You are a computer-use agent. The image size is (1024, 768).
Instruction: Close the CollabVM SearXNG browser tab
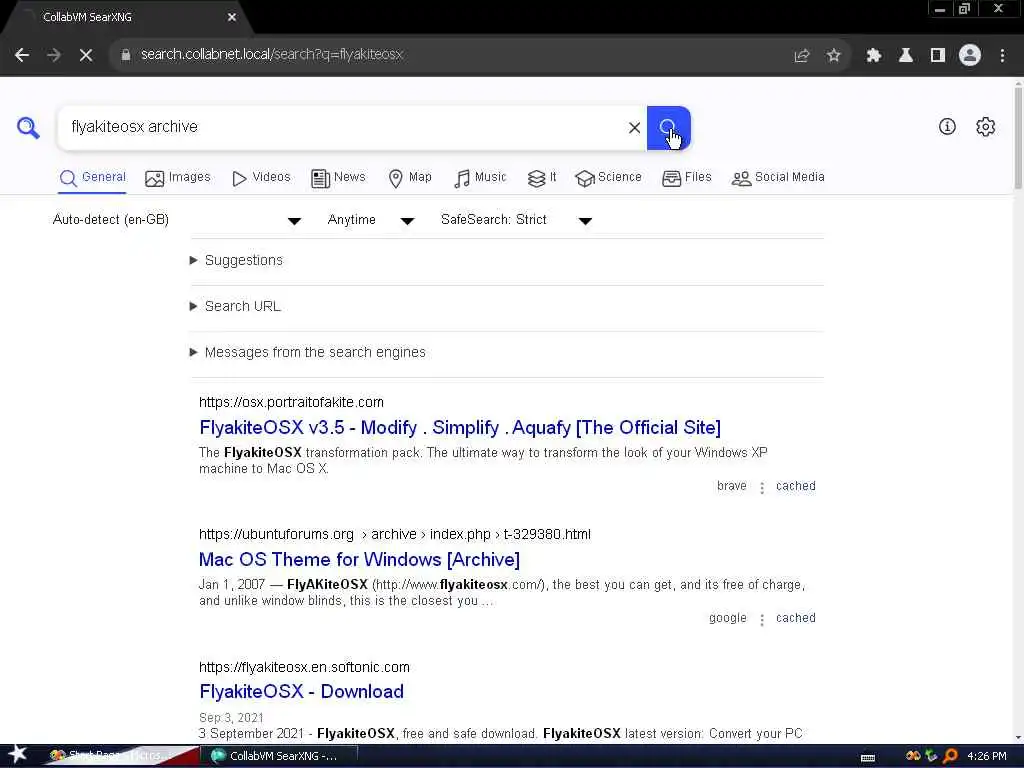click(232, 17)
